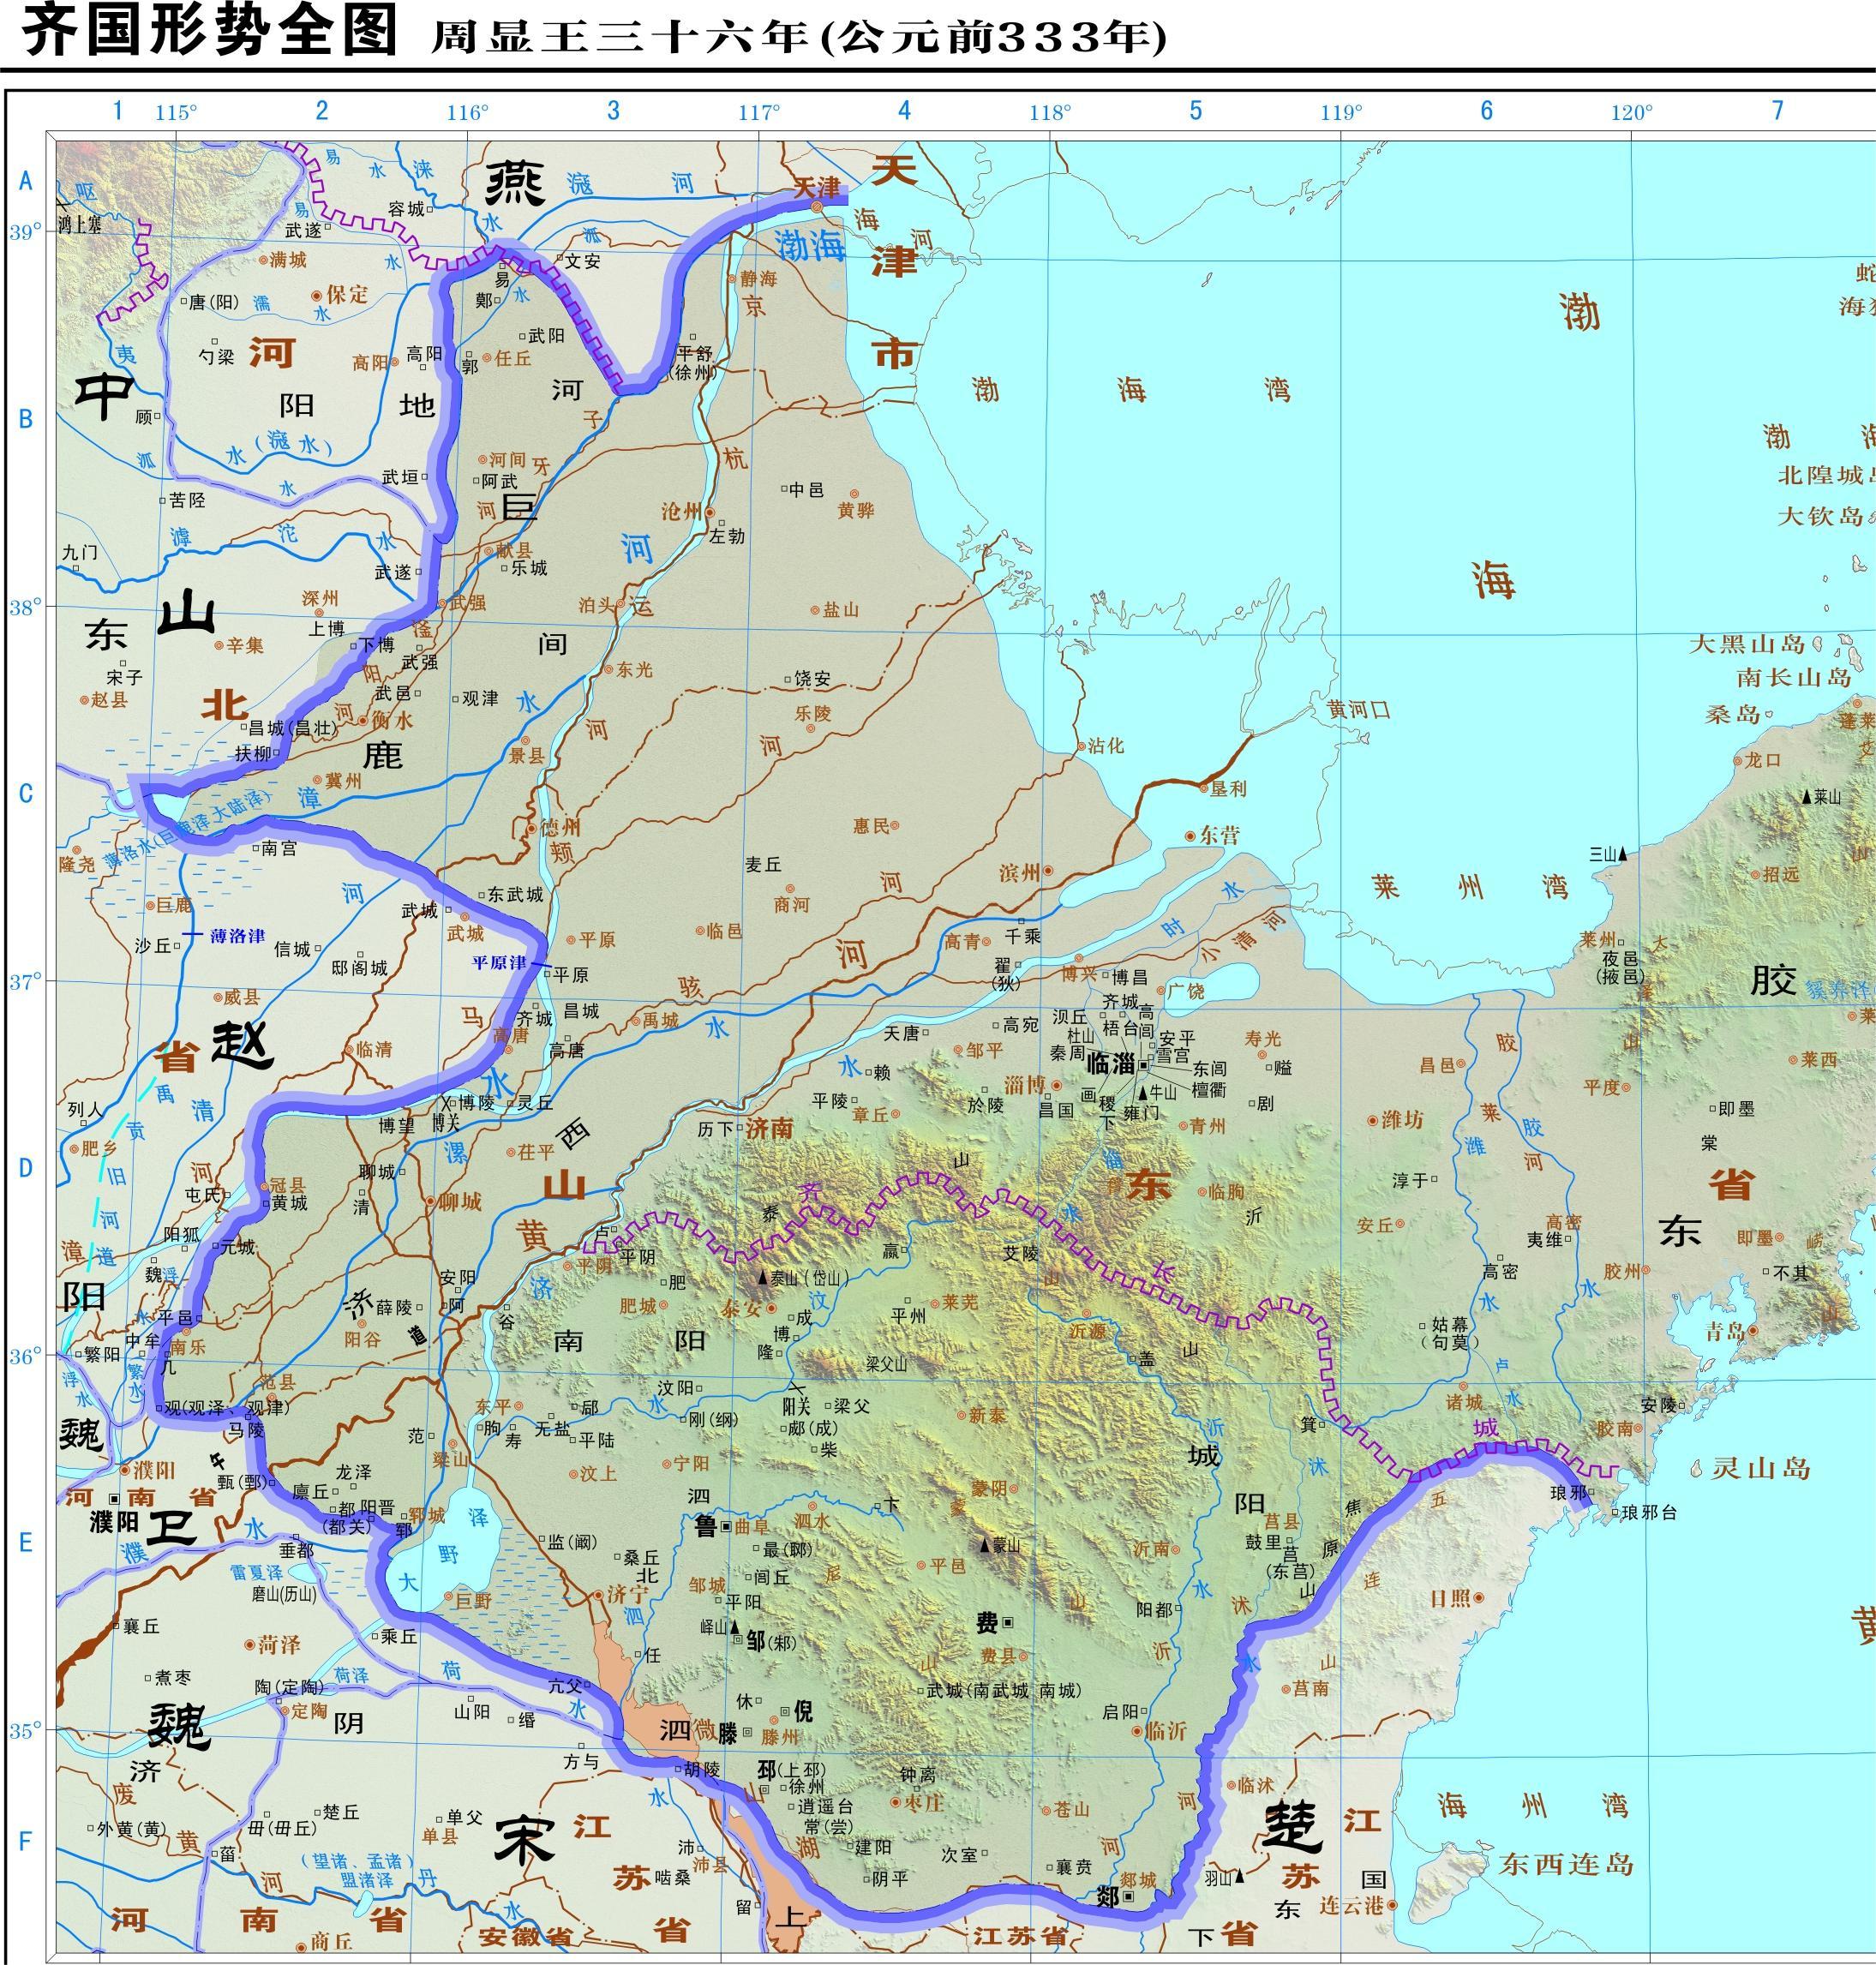Image resolution: width=1876 pixels, height=1965 pixels.
Task: Select the town label "观(观泽、观津)"
Action: [226, 1407]
